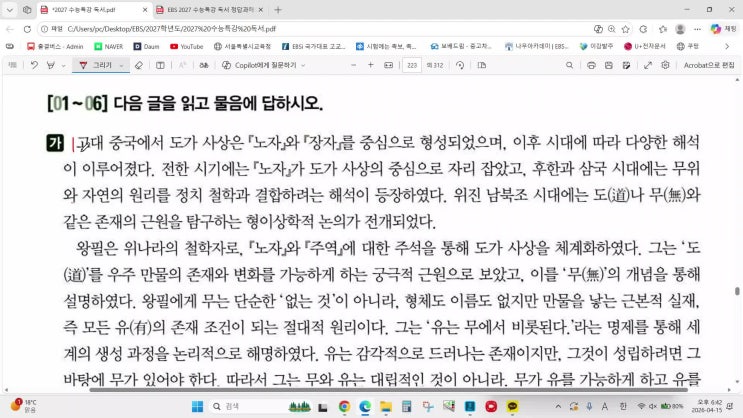The image size is (743, 418).
Task: Reload the page with refresh button
Action: pyautogui.click(x=28, y=28)
